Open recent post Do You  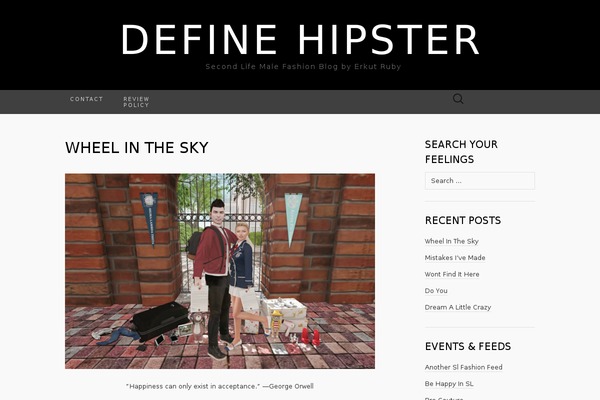tap(436, 291)
